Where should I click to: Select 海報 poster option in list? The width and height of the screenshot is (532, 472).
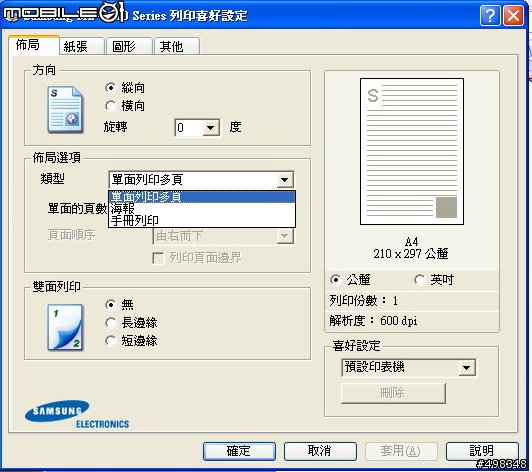202,208
